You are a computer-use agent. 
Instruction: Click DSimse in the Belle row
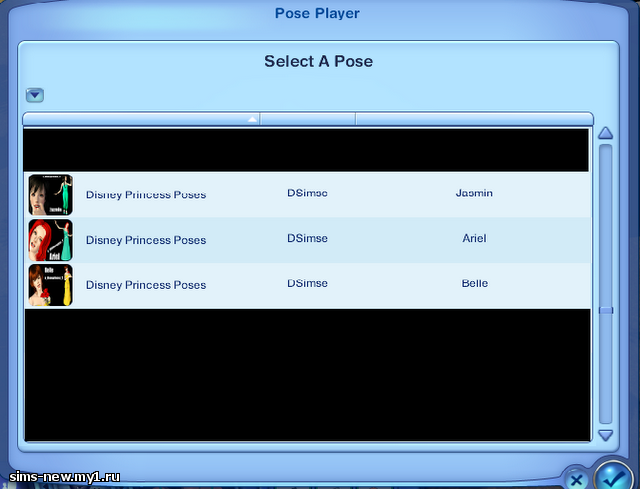(307, 283)
